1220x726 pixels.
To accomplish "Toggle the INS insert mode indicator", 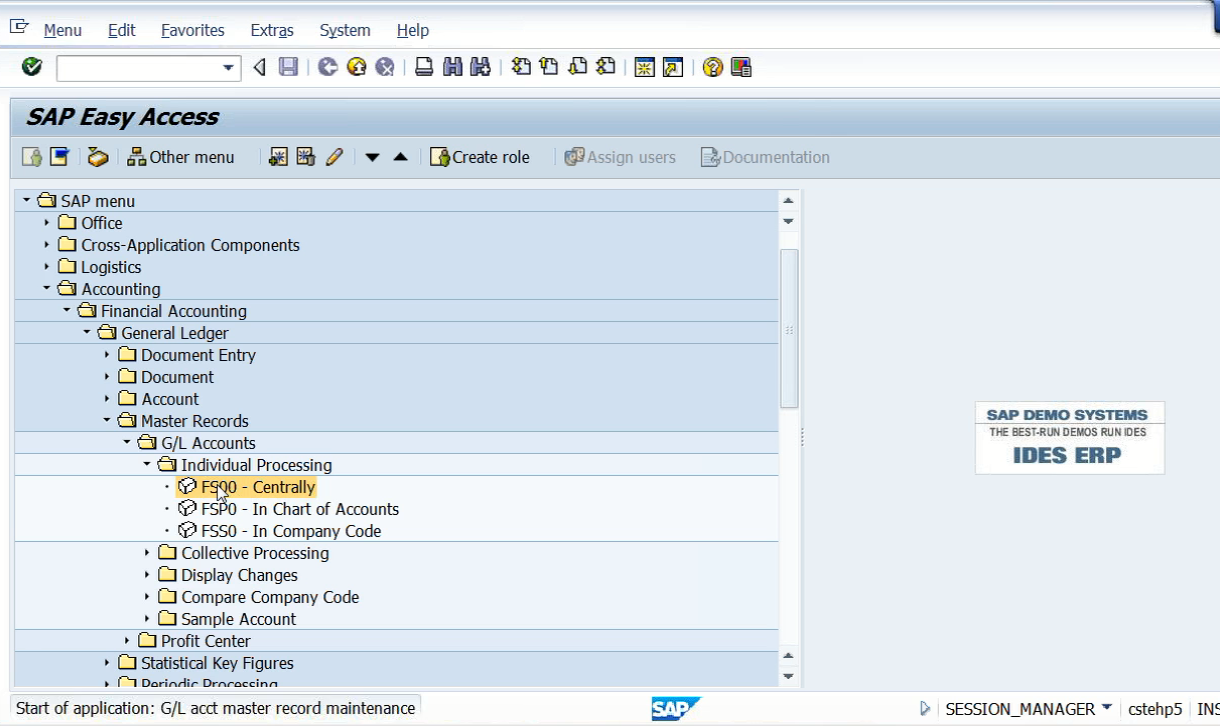I will (x=1207, y=708).
